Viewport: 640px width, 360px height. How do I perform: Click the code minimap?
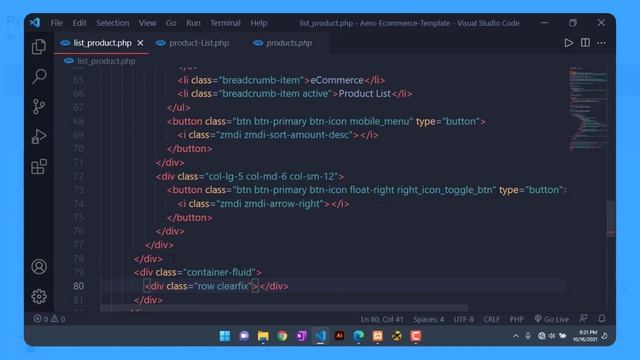[x=588, y=108]
